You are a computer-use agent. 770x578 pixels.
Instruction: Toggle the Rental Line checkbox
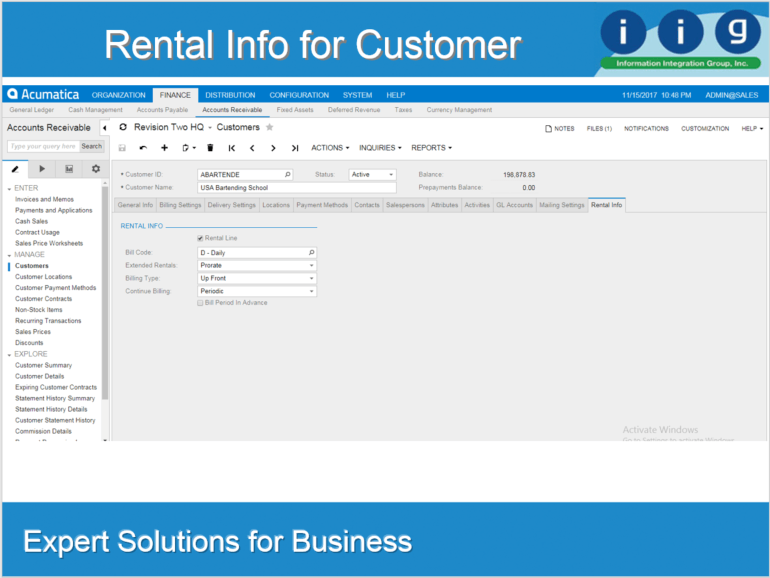click(200, 238)
